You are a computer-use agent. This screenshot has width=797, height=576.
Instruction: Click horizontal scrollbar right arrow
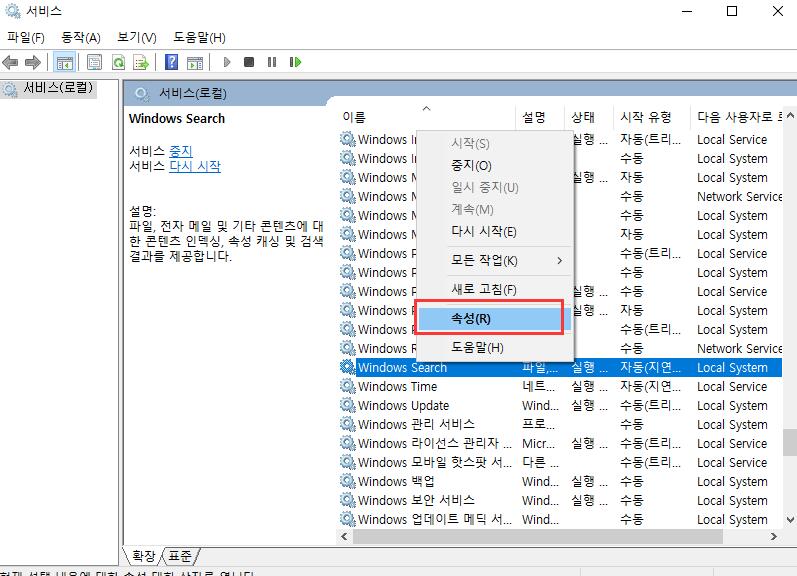pyautogui.click(x=774, y=536)
